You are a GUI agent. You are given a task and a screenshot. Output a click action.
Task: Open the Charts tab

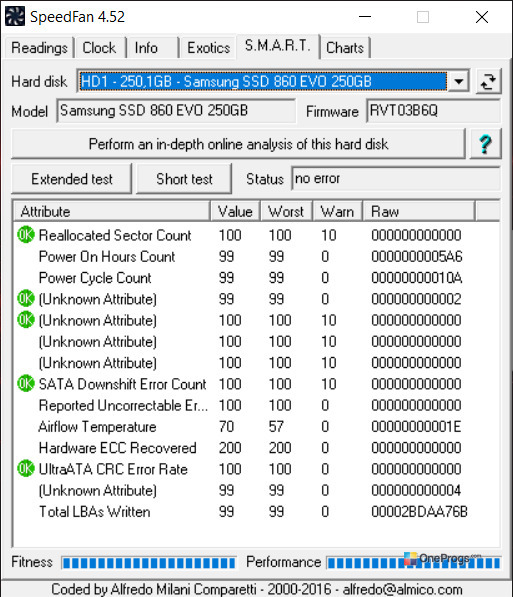point(345,48)
